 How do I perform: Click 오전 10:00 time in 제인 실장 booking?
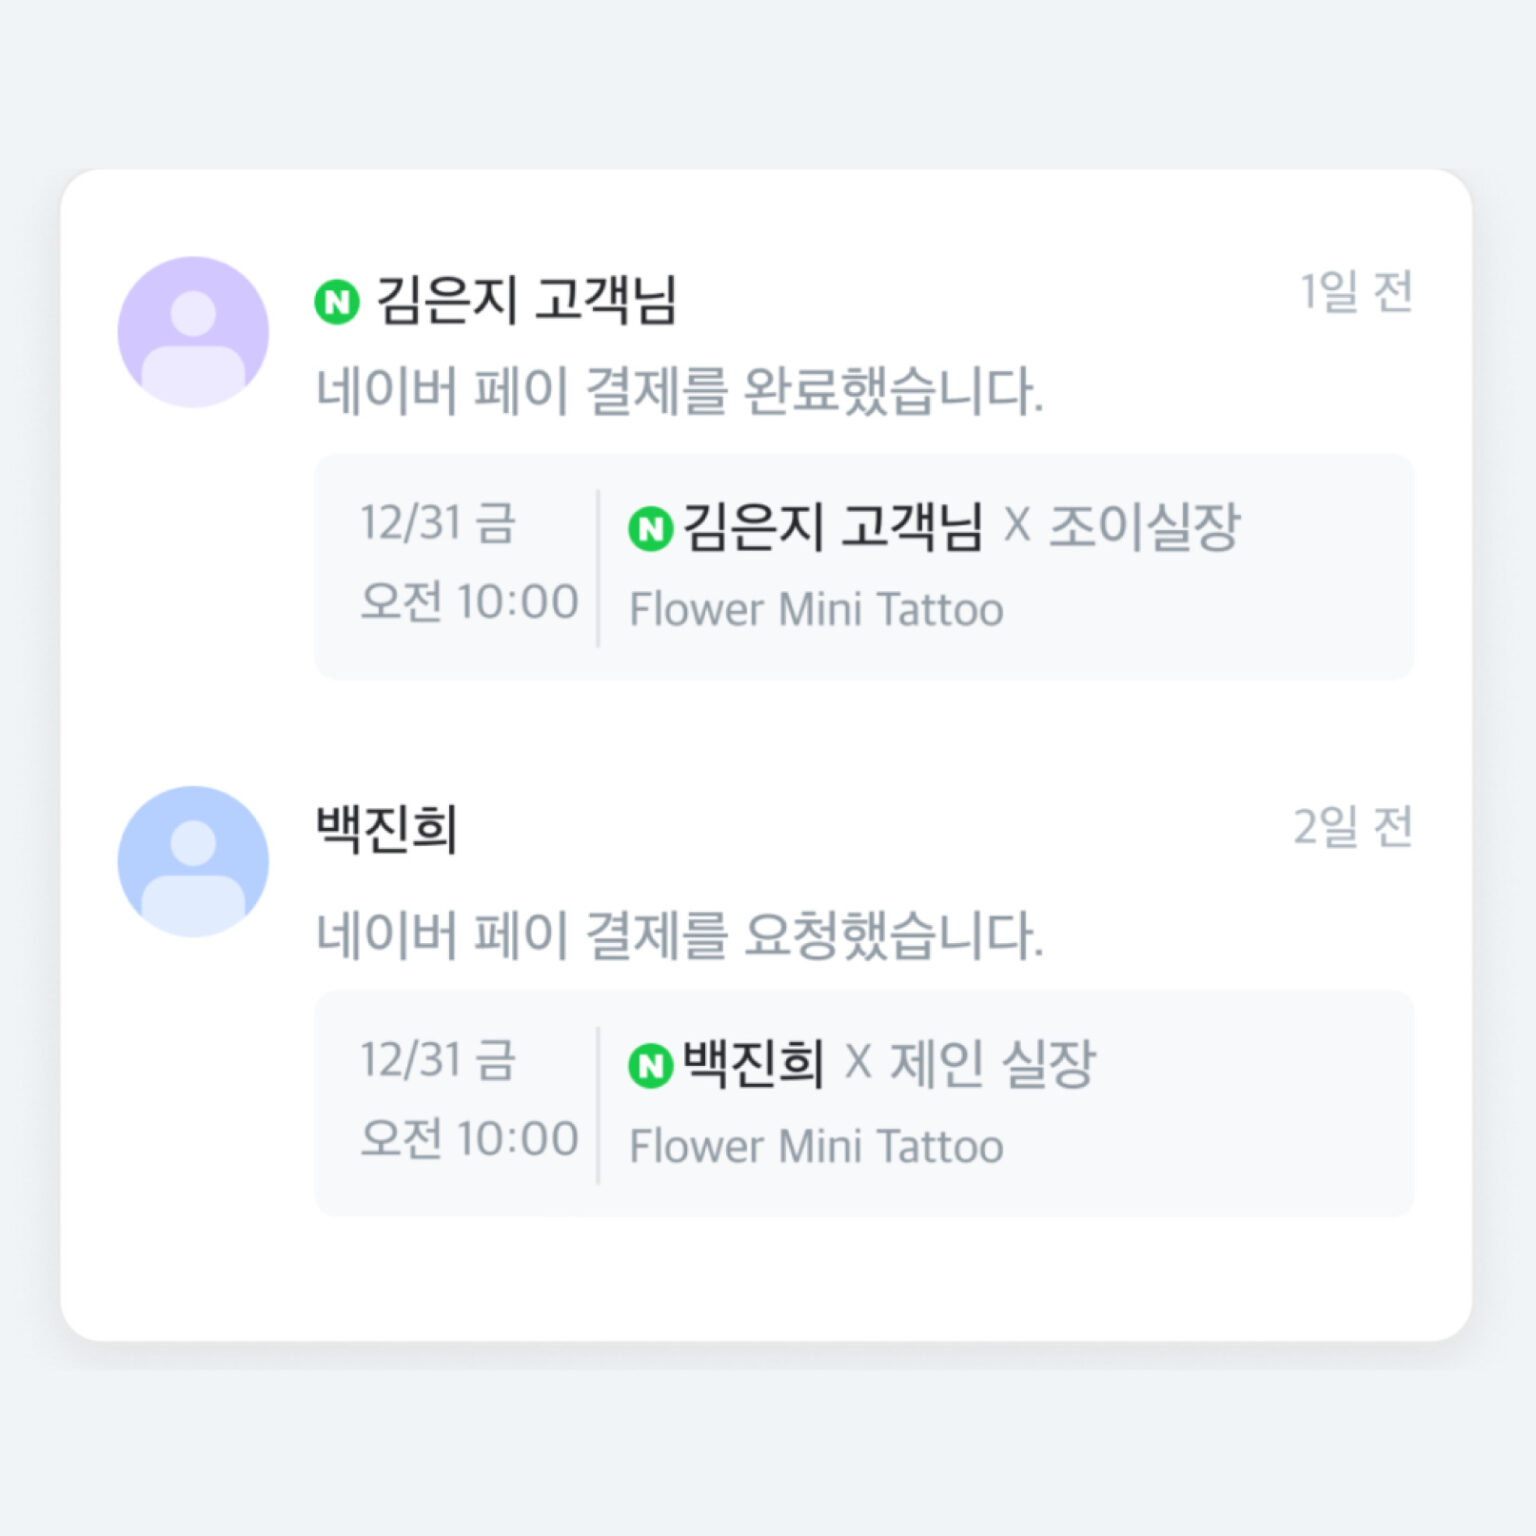pyautogui.click(x=469, y=1139)
